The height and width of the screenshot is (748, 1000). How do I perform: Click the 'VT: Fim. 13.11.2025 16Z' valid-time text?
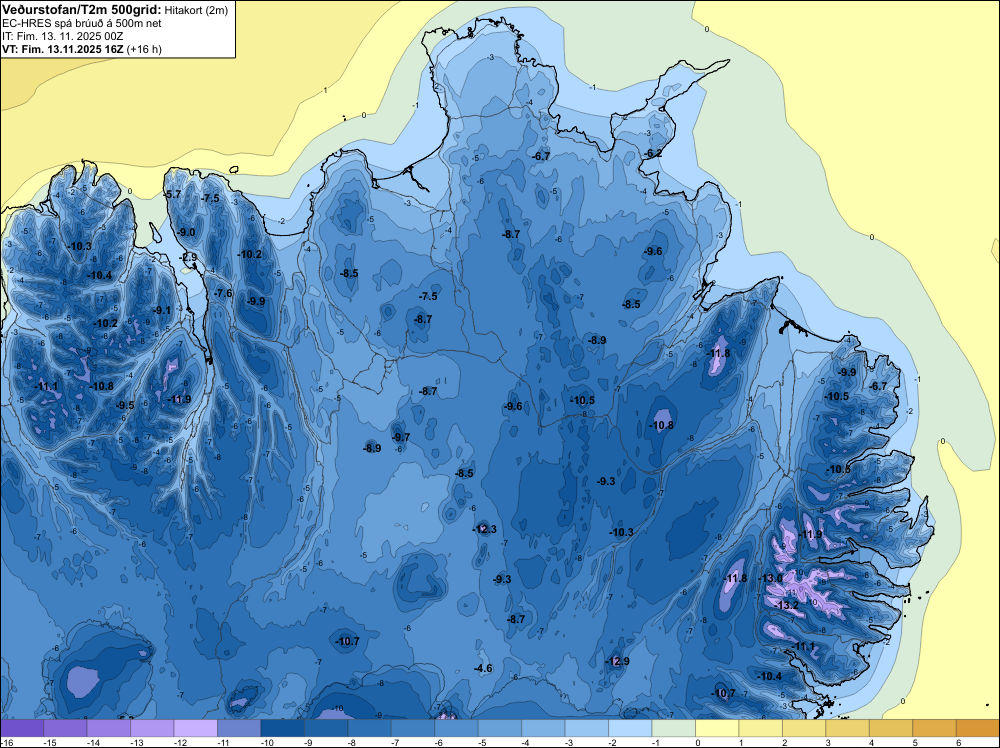point(63,49)
